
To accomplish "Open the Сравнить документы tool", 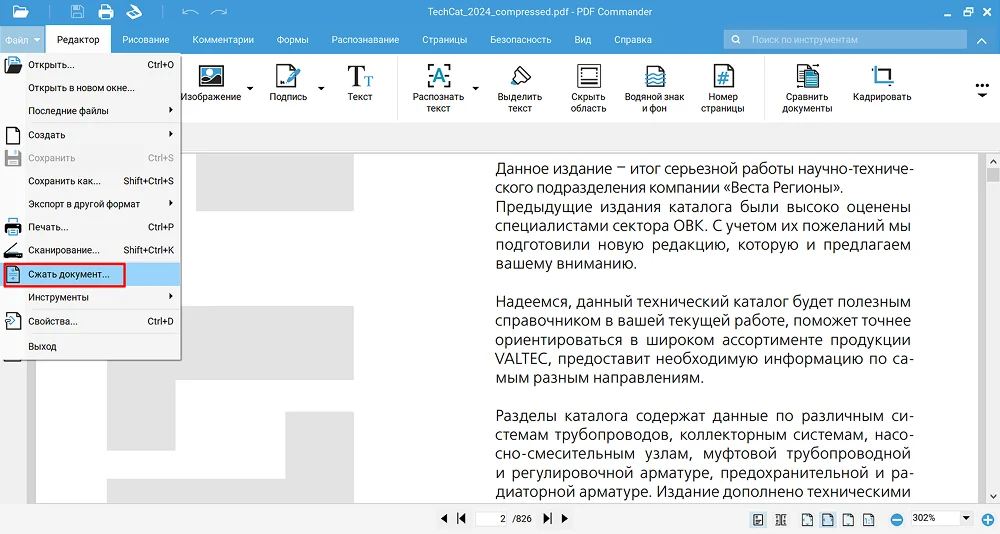I will point(807,78).
